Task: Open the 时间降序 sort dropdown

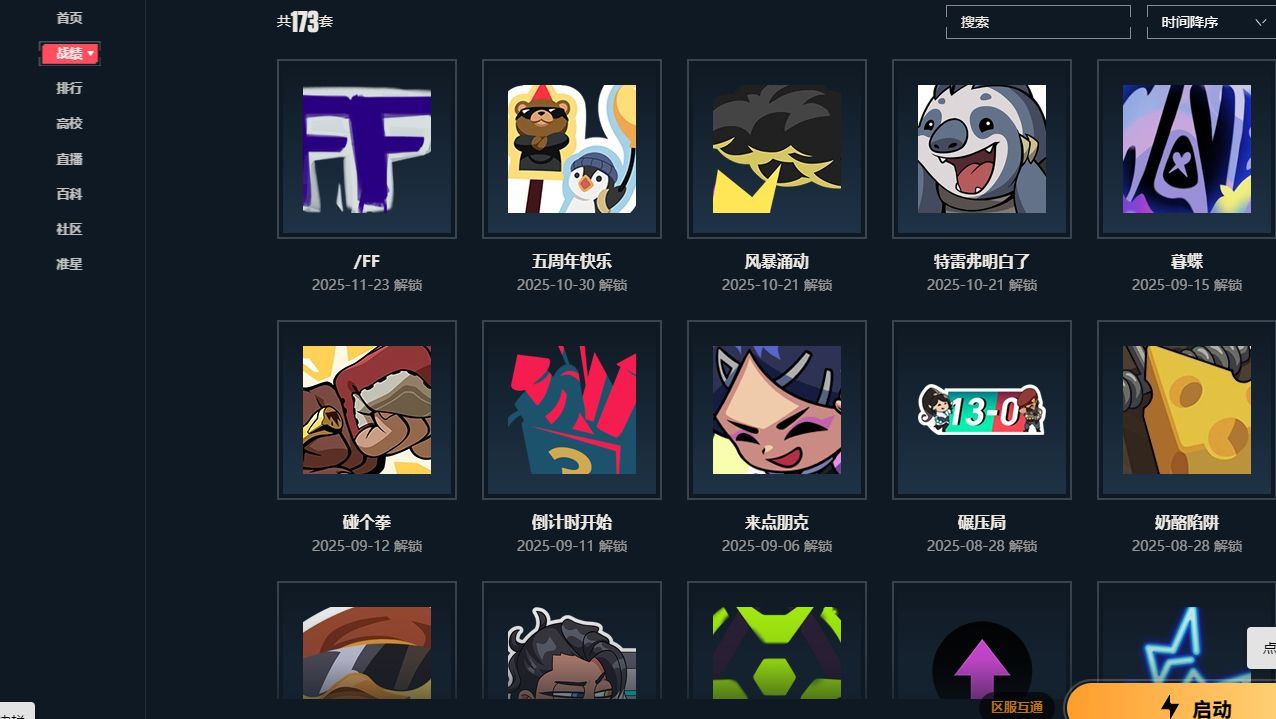Action: [x=1211, y=22]
